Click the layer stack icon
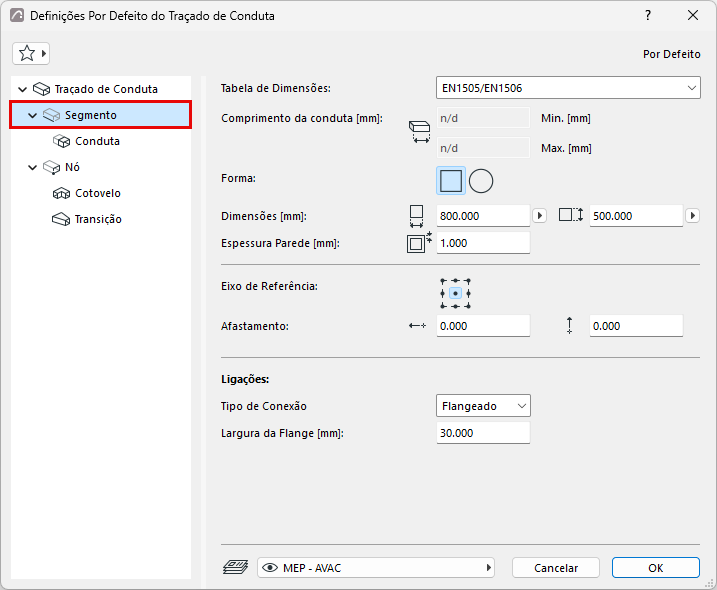This screenshot has height=590, width=717. coord(235,568)
